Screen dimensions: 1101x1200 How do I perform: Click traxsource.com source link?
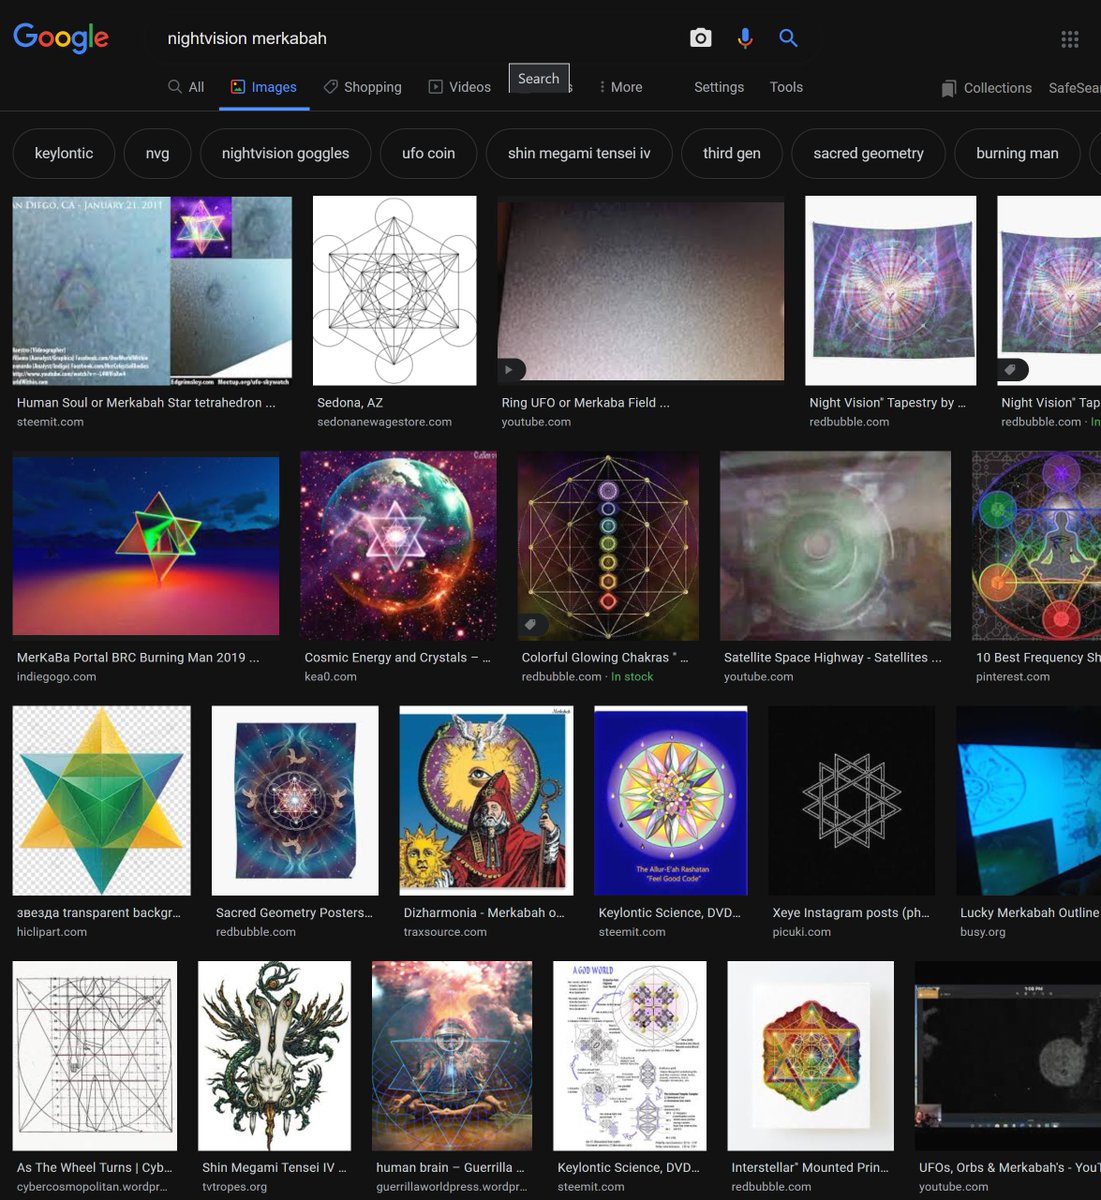[445, 932]
